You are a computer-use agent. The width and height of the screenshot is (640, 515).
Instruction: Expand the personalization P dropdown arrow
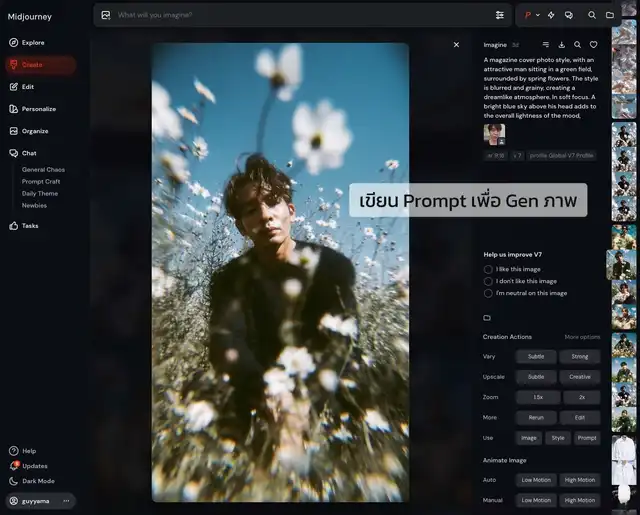[538, 15]
